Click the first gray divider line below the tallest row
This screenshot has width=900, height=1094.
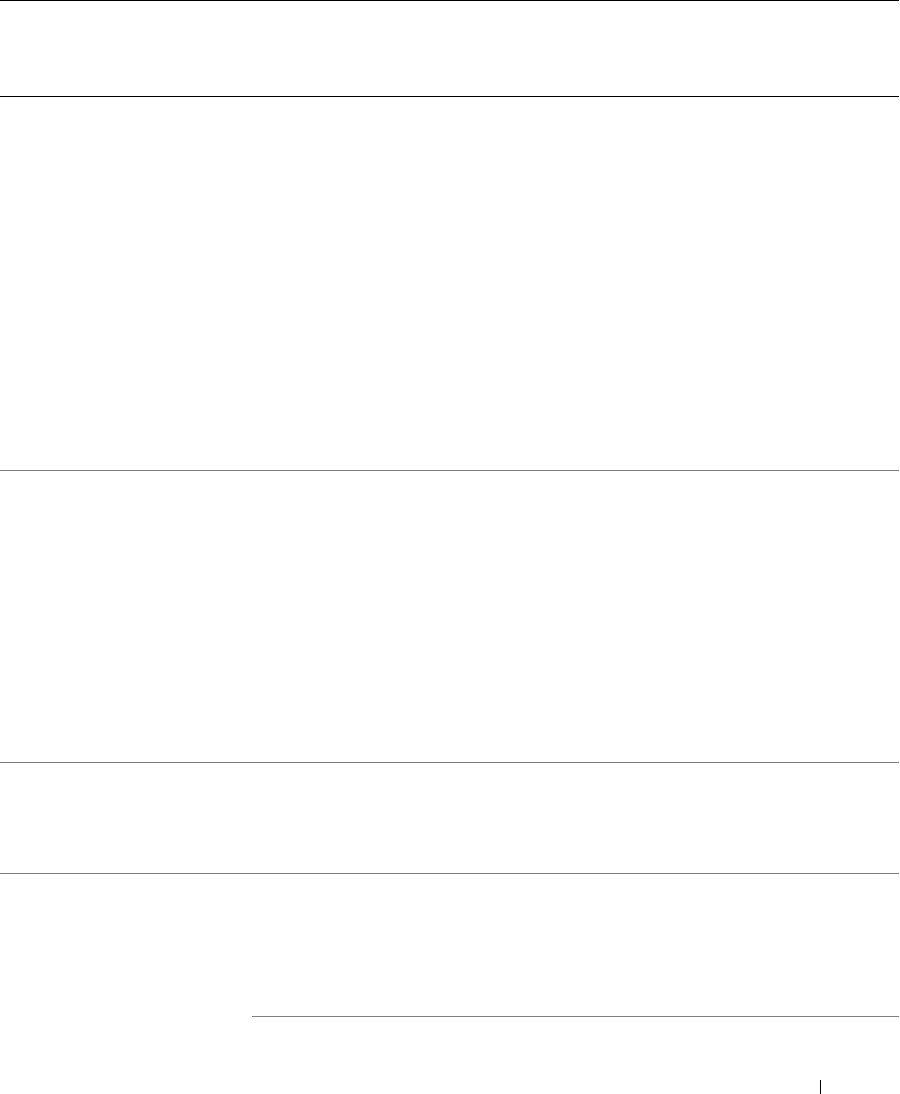450,470
